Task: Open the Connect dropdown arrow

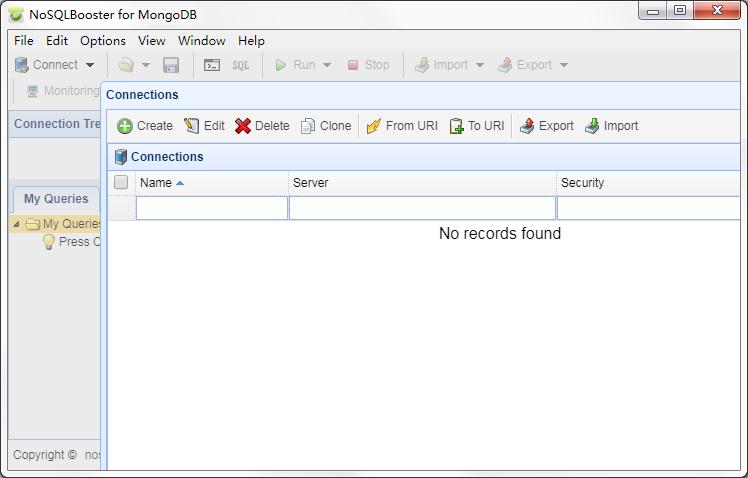Action: pos(90,65)
